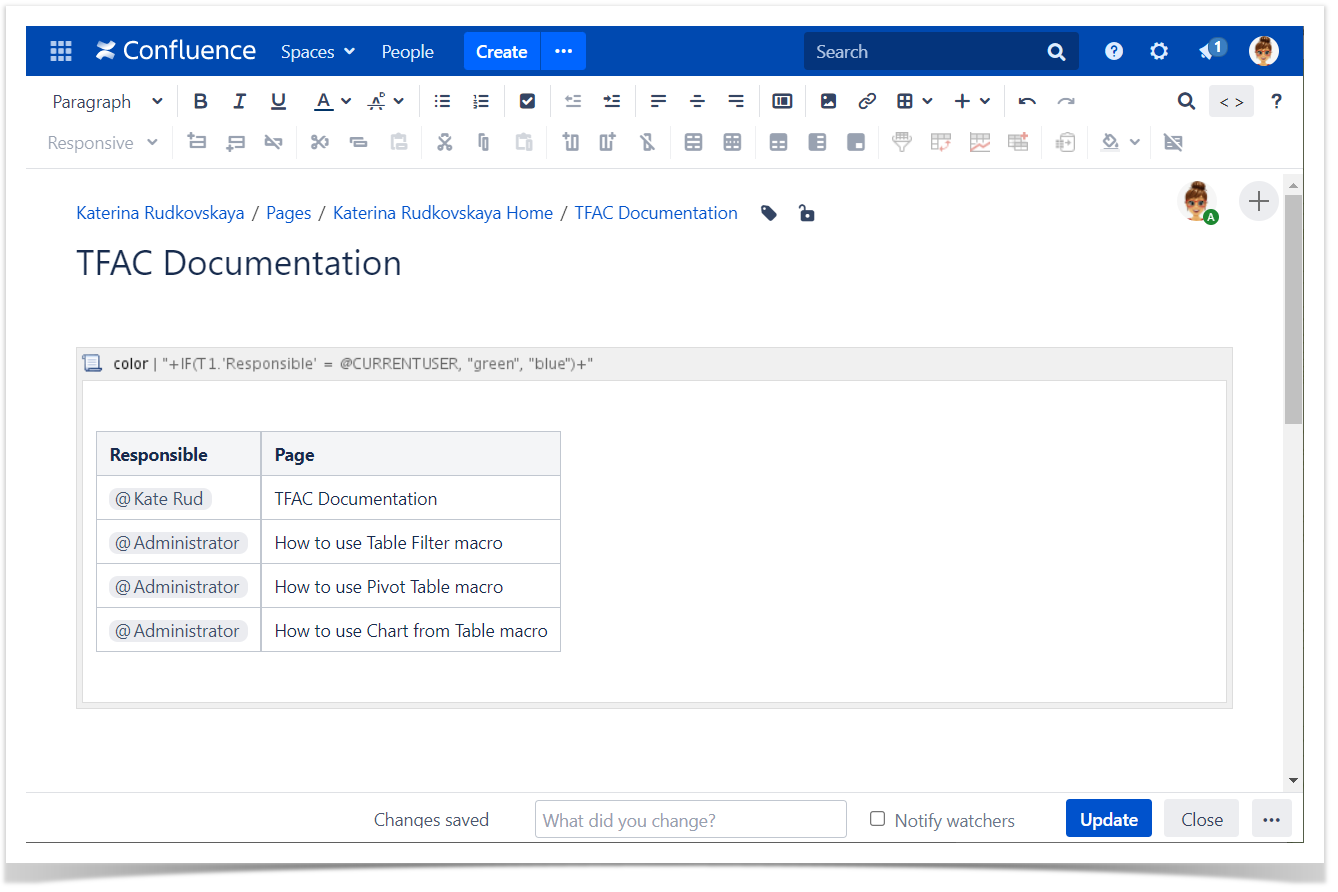Open the page labels tag icon
Screen dimensions: 1338x892
tap(769, 213)
